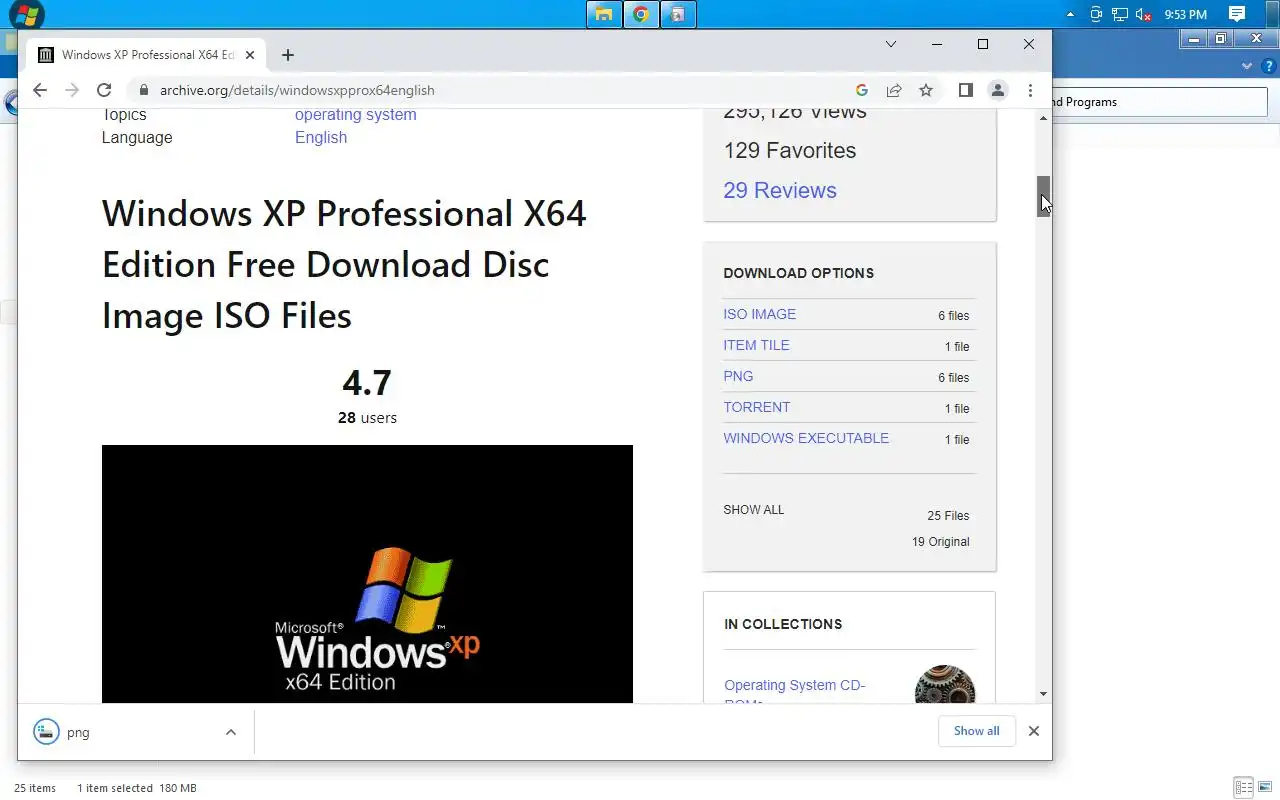View site information lock icon

(144, 90)
